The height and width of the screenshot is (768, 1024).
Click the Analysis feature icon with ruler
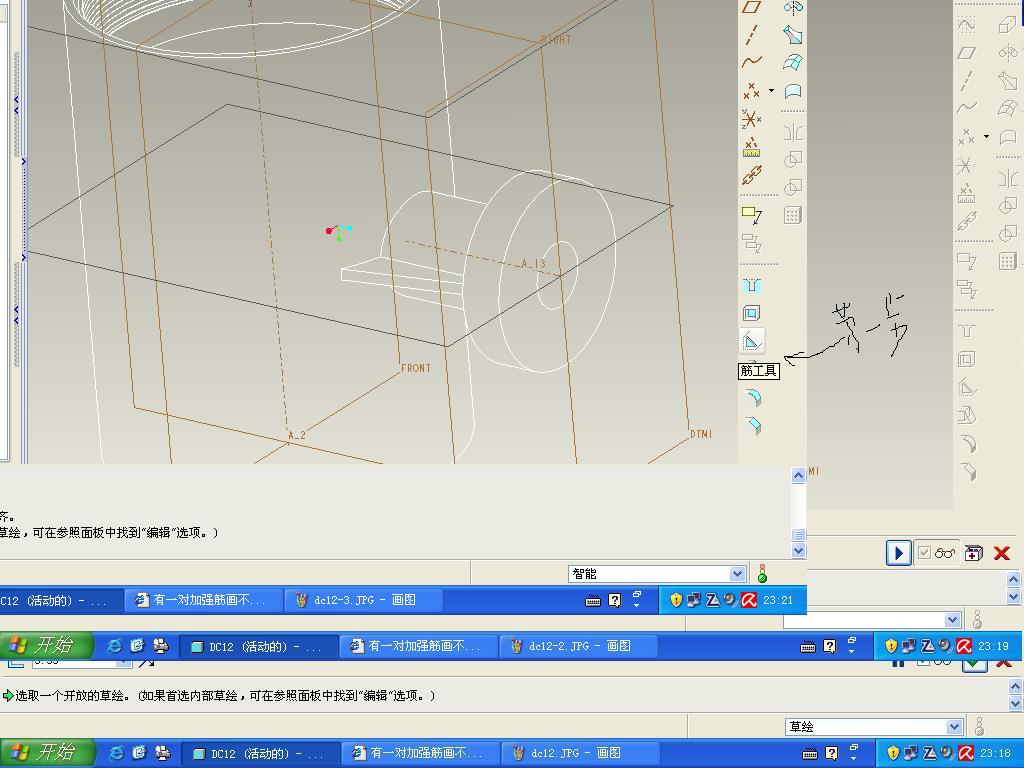click(752, 147)
